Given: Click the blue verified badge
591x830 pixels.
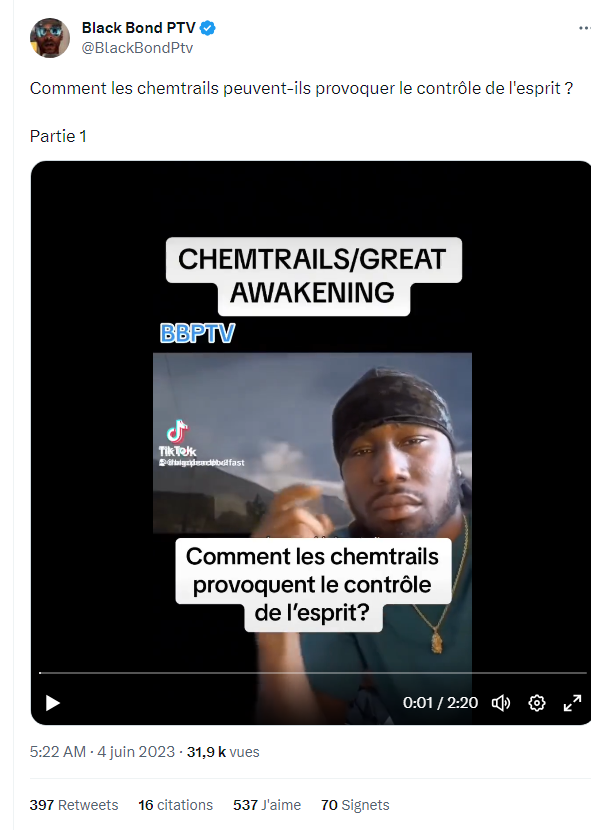Looking at the screenshot, I should tap(208, 28).
